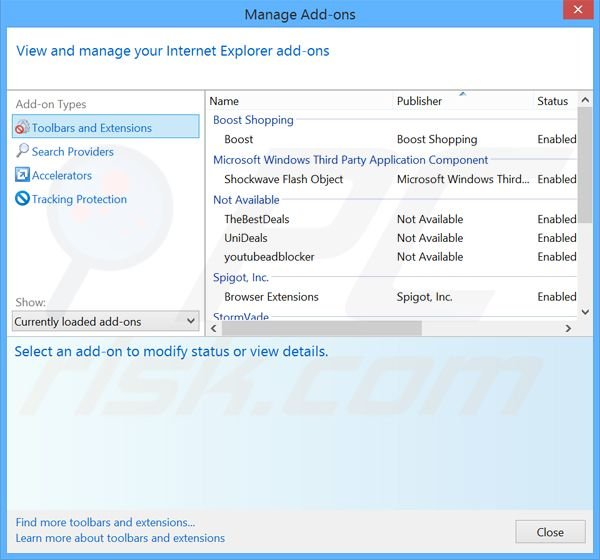The height and width of the screenshot is (560, 600).
Task: Click the horizontal scrollbar left arrow
Action: click(x=214, y=328)
